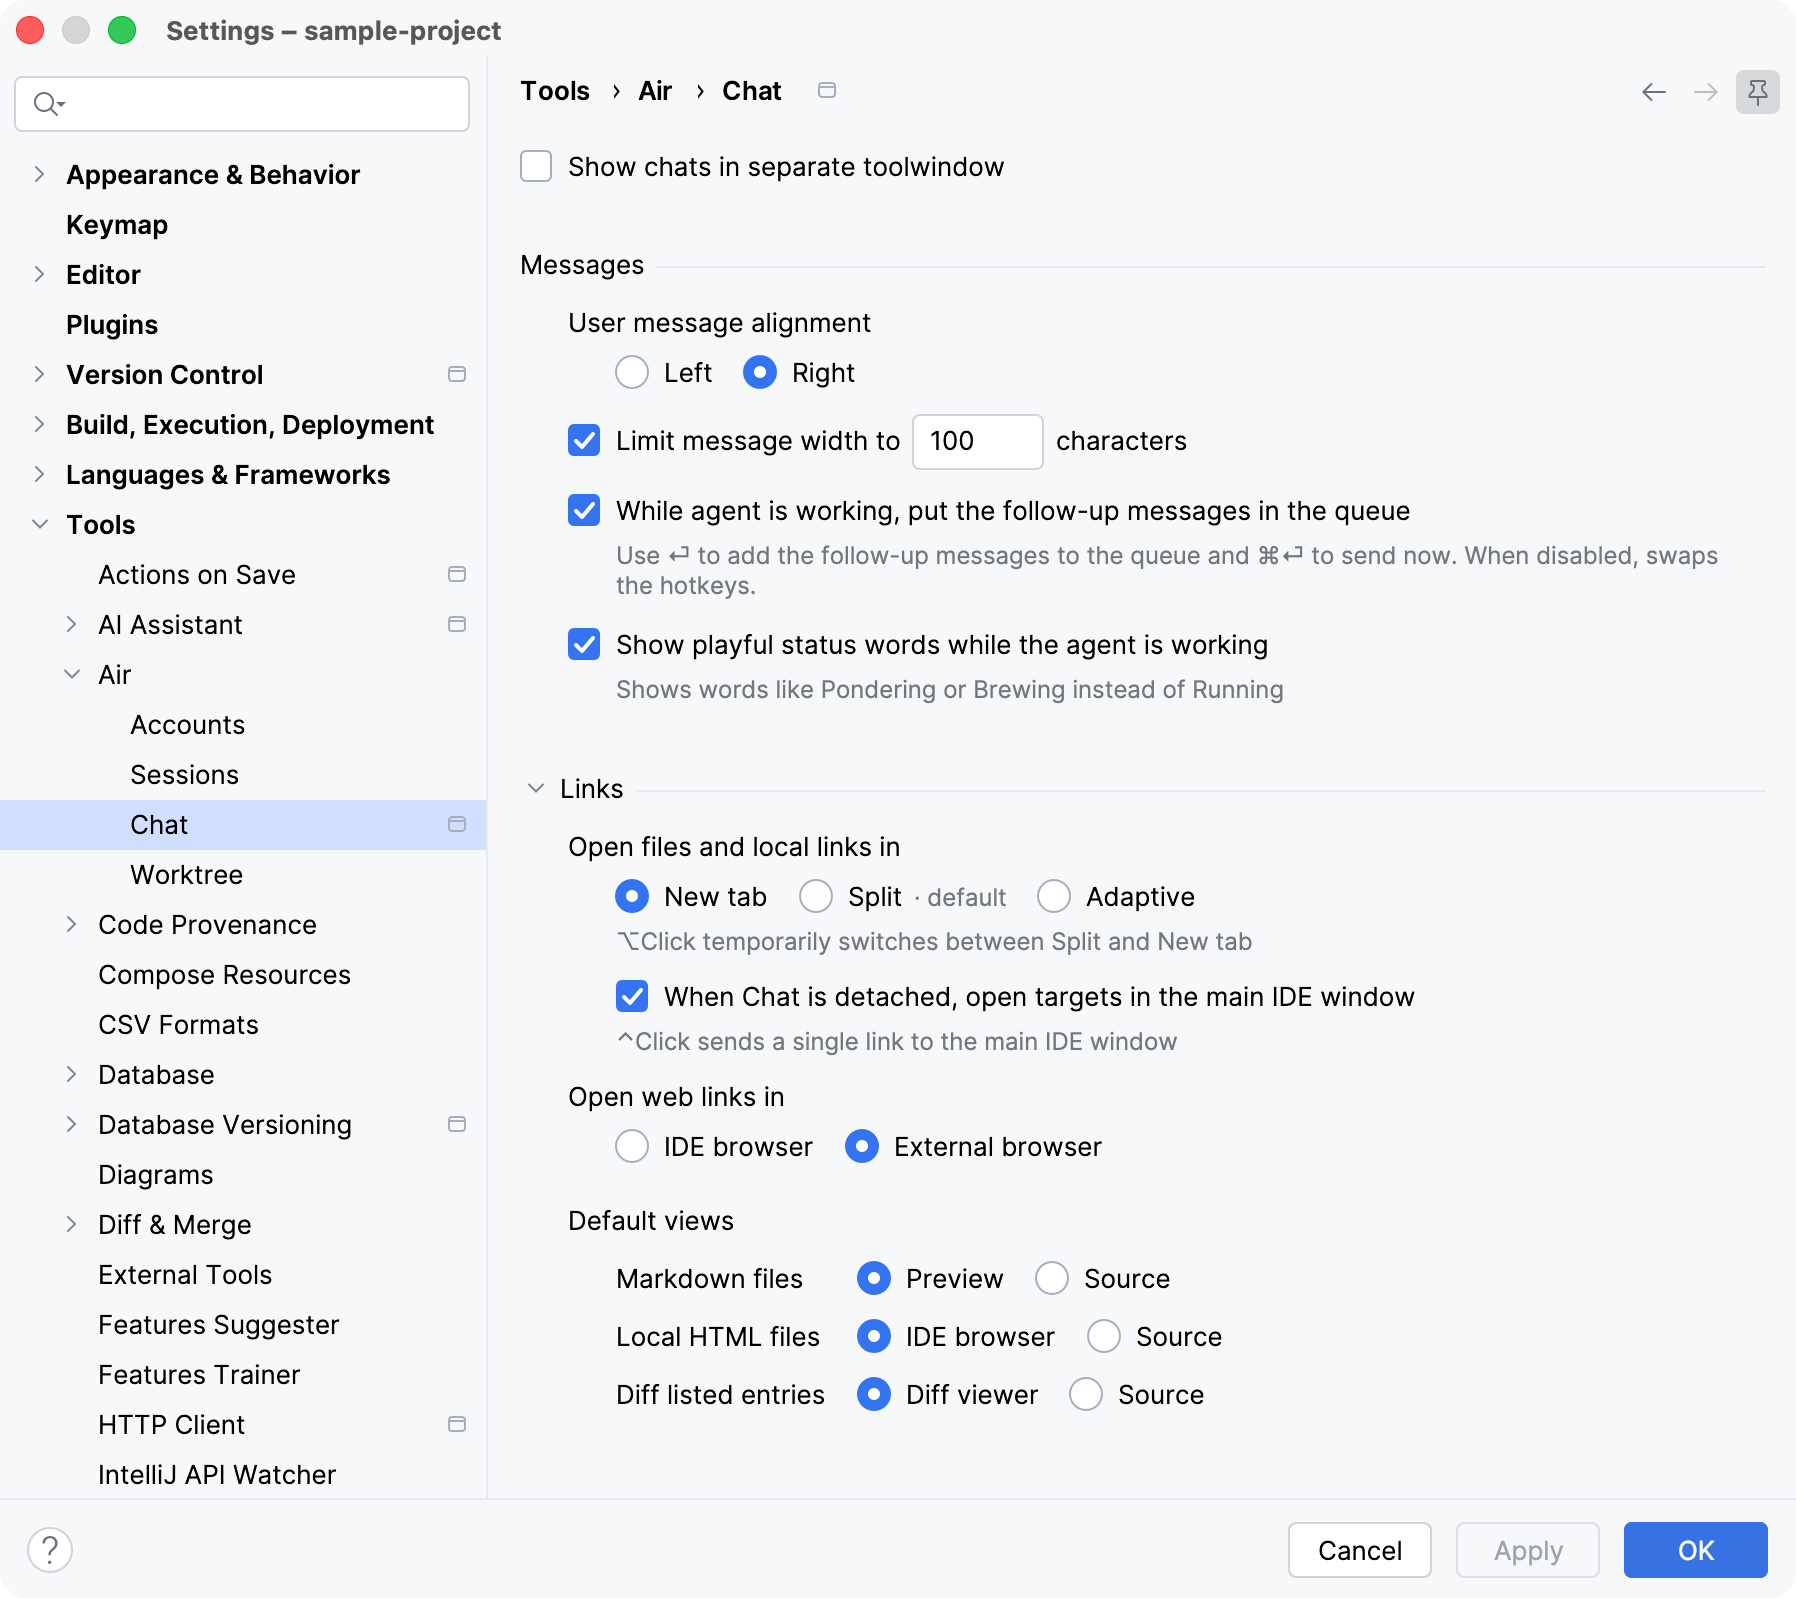Click the project icon on Database Versioning row

pos(457,1124)
